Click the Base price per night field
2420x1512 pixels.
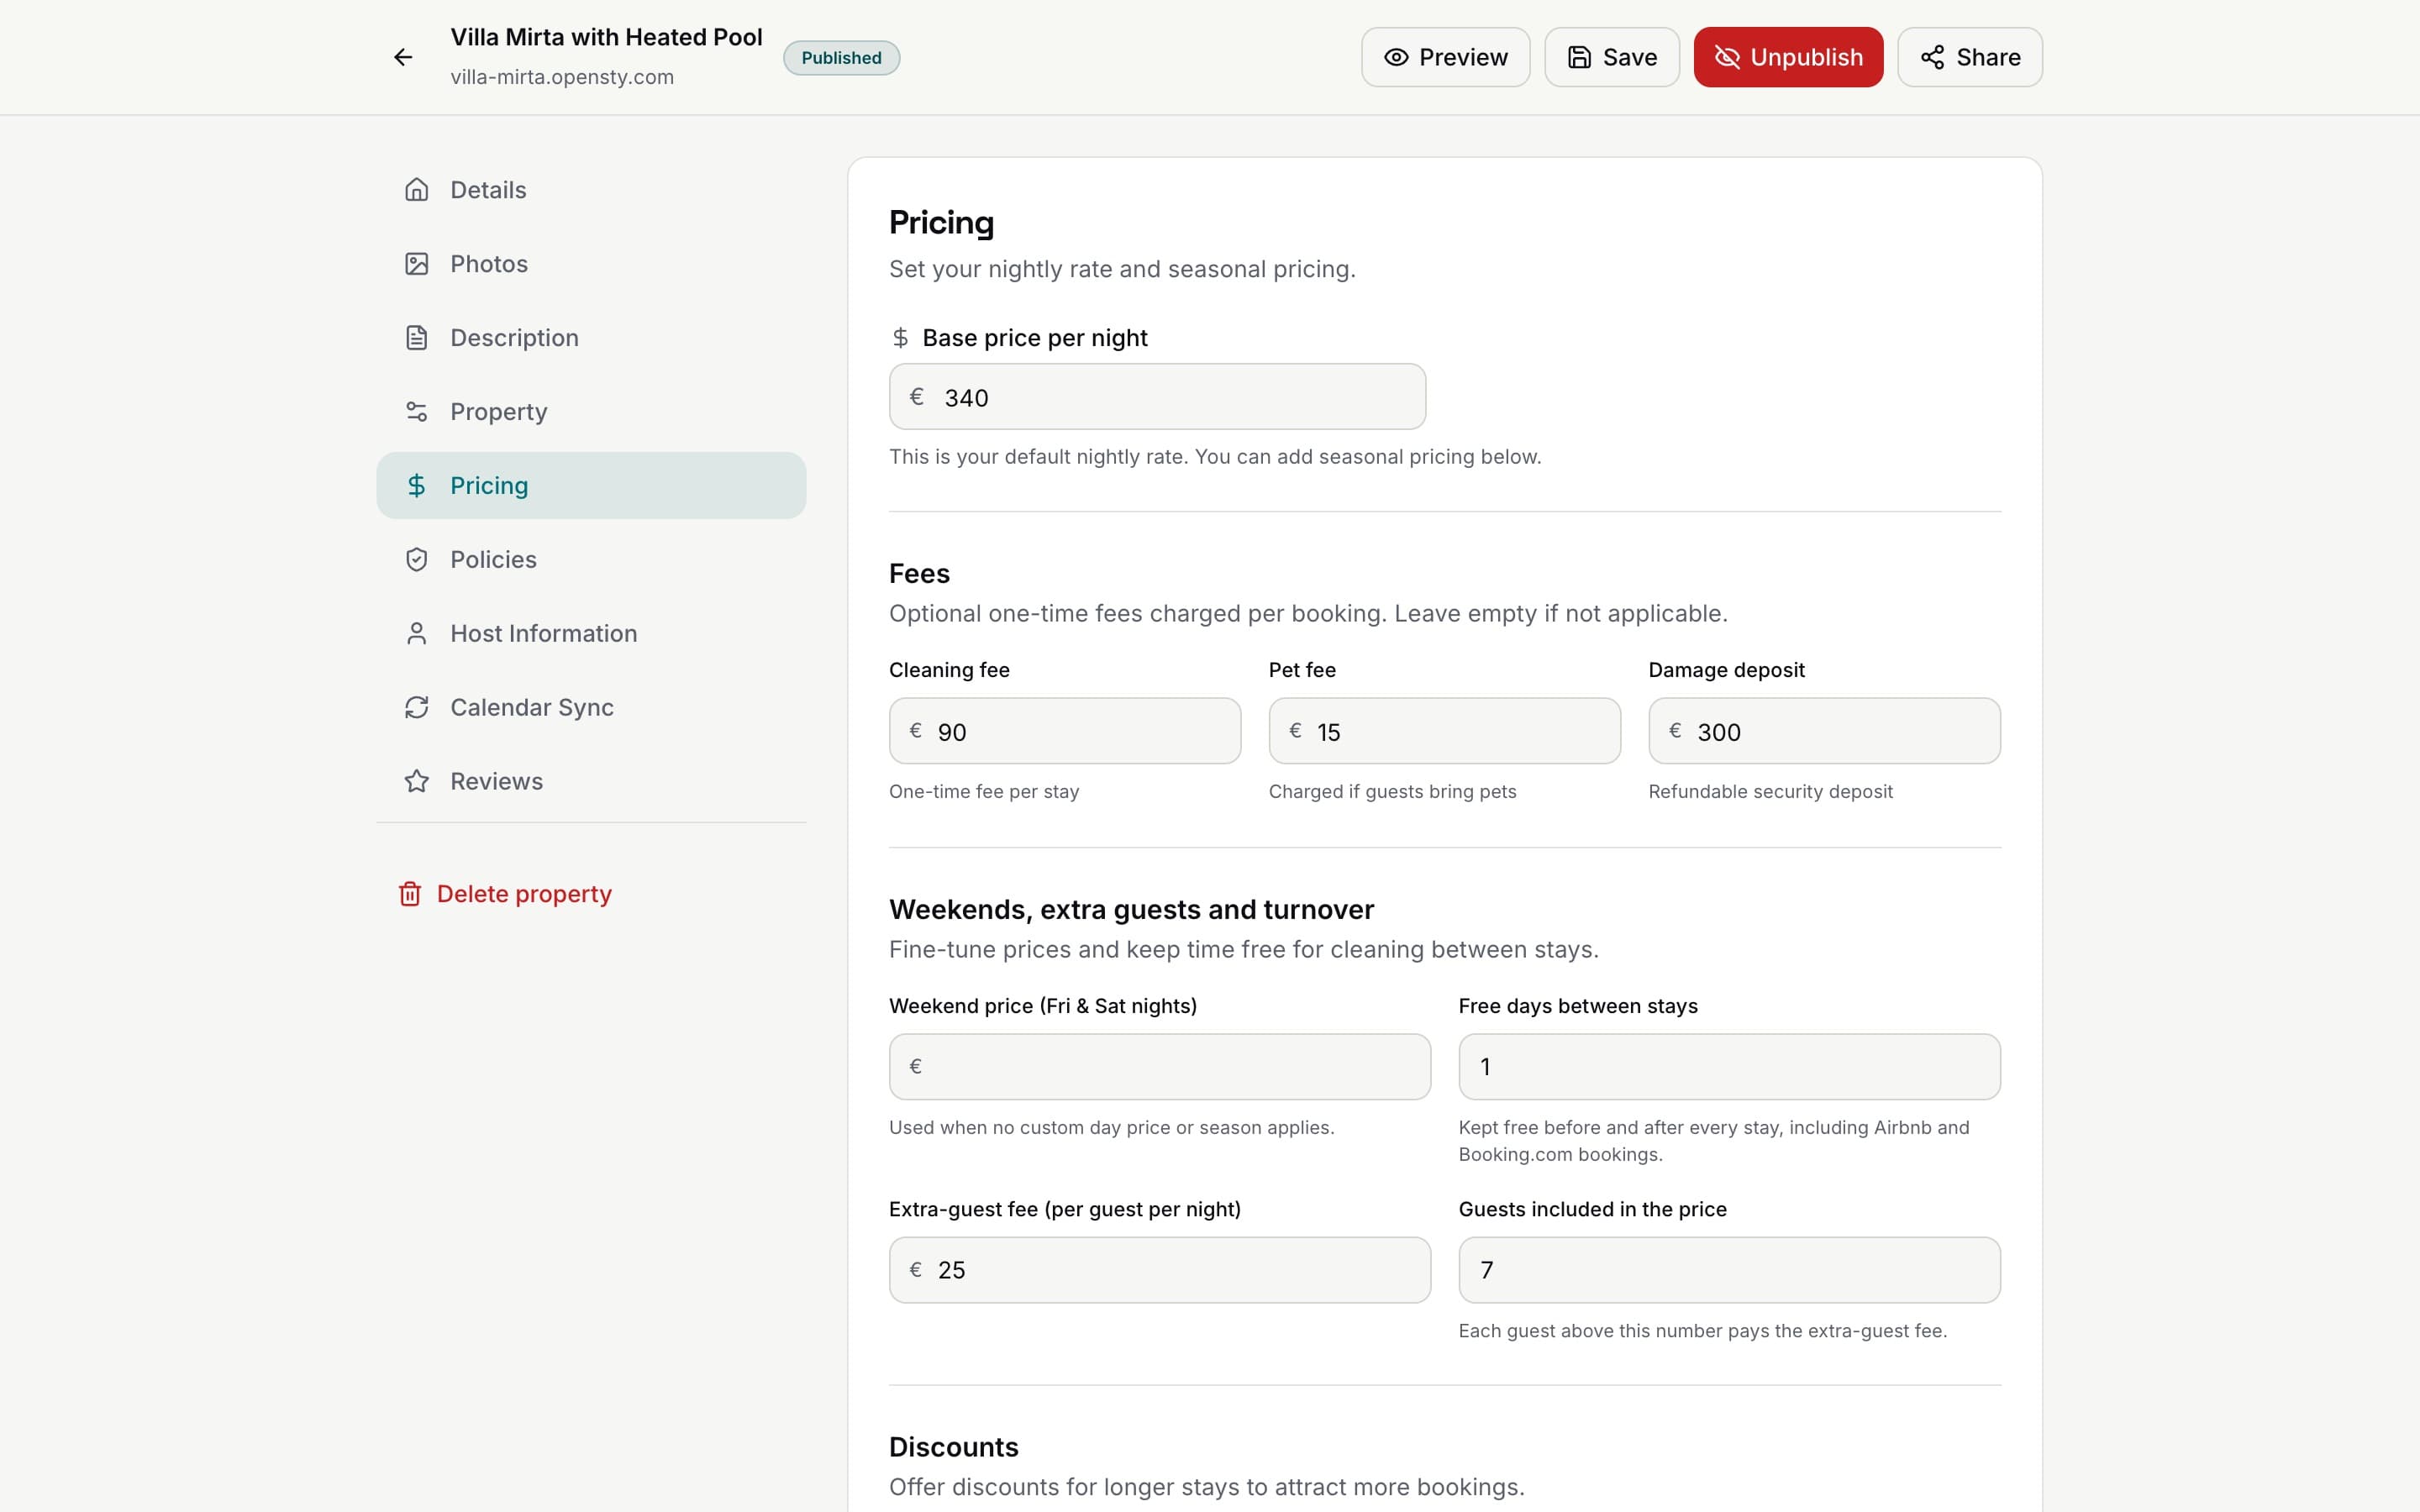pyautogui.click(x=1157, y=397)
